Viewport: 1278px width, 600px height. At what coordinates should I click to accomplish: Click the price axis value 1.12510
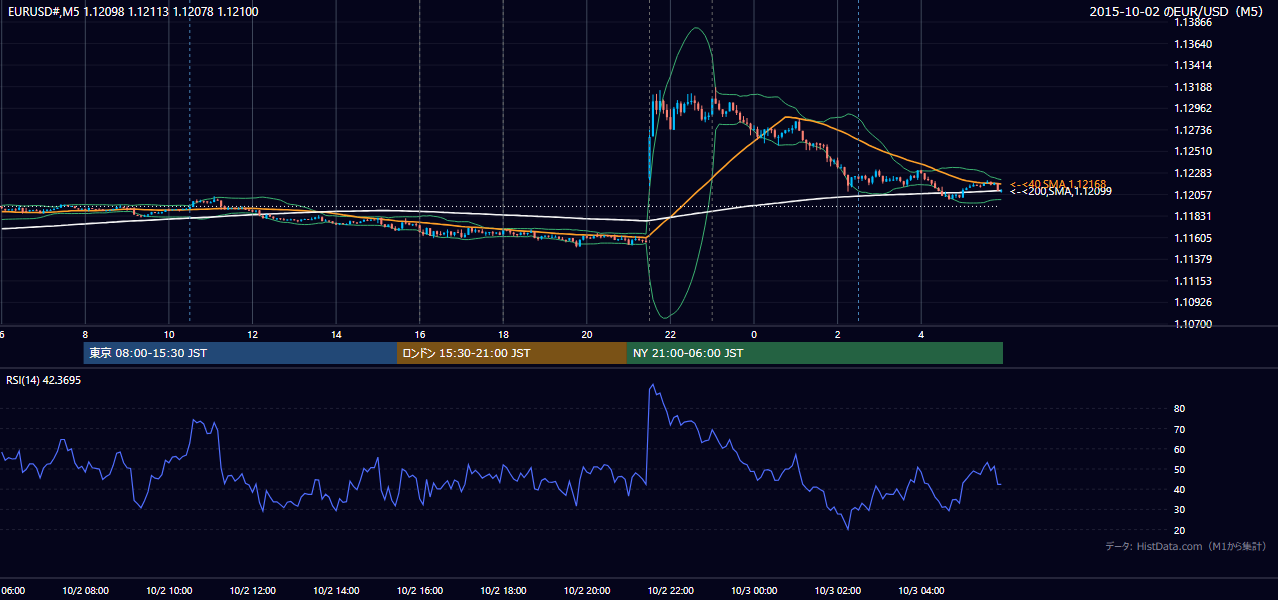pyautogui.click(x=1193, y=151)
